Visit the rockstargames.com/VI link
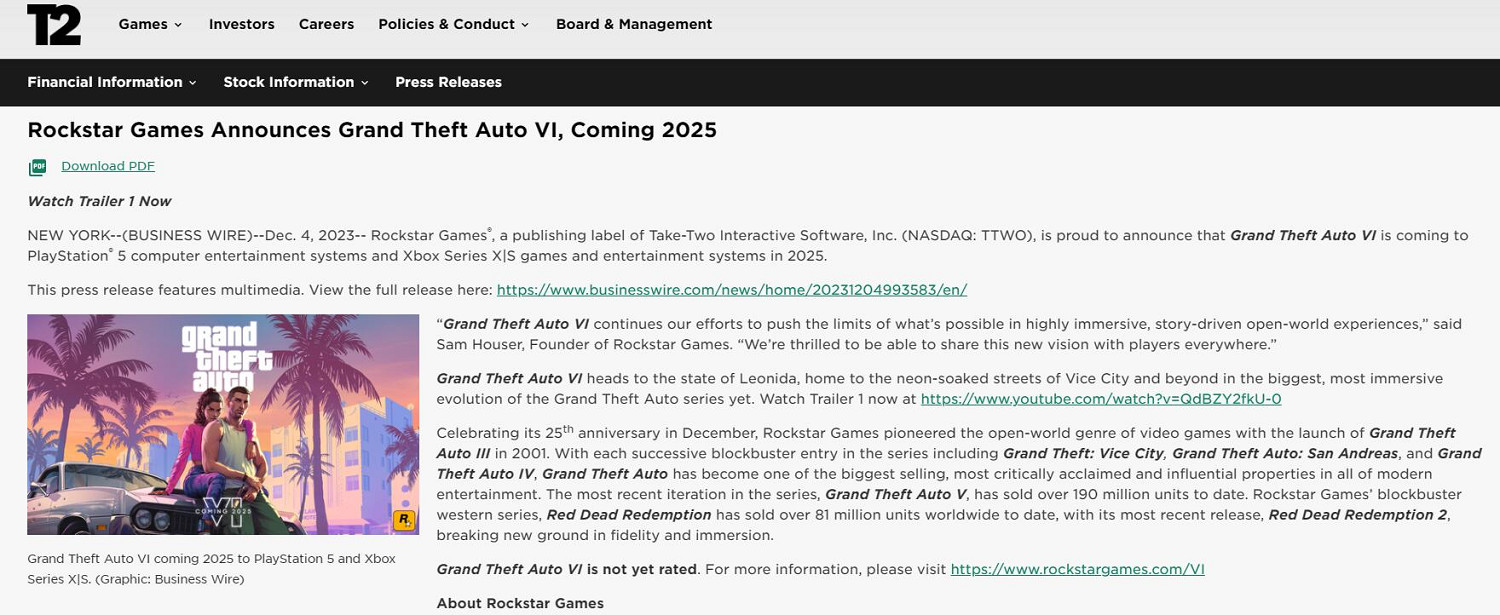This screenshot has height=615, width=1500. [1077, 569]
